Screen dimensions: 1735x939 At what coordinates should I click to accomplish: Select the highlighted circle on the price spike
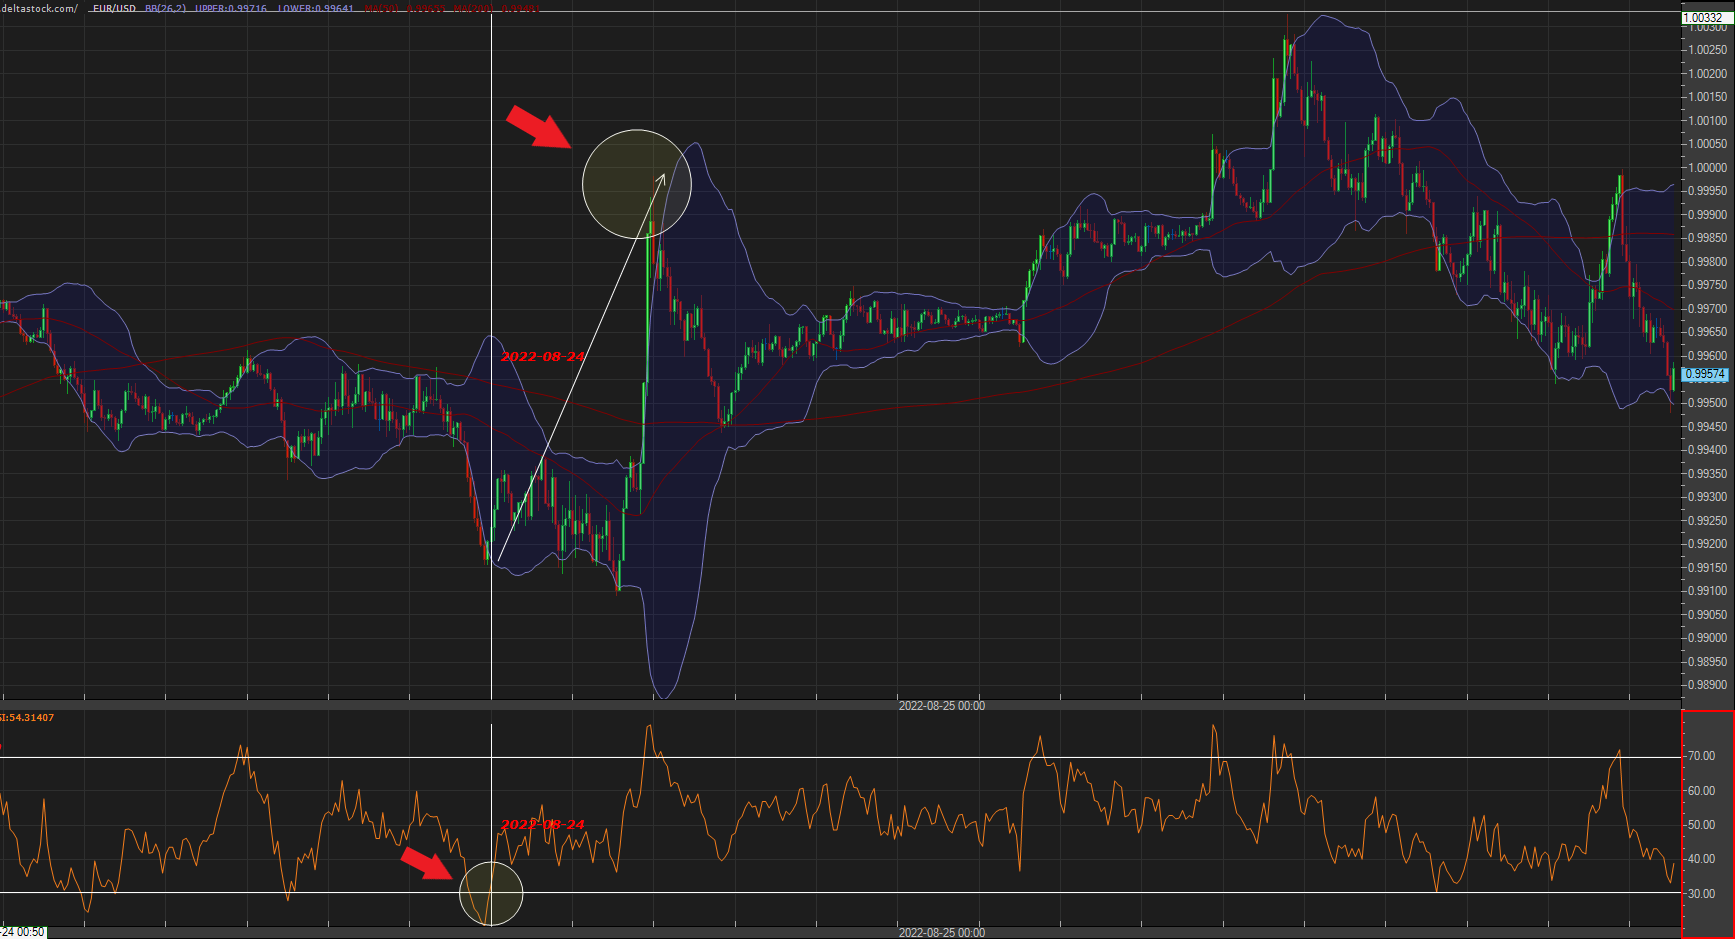pos(637,184)
